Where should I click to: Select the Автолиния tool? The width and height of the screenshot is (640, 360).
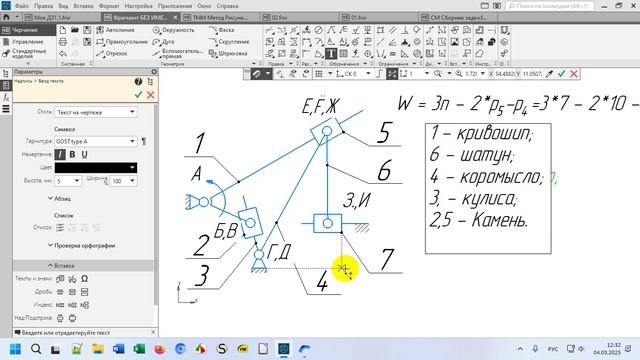[116, 30]
